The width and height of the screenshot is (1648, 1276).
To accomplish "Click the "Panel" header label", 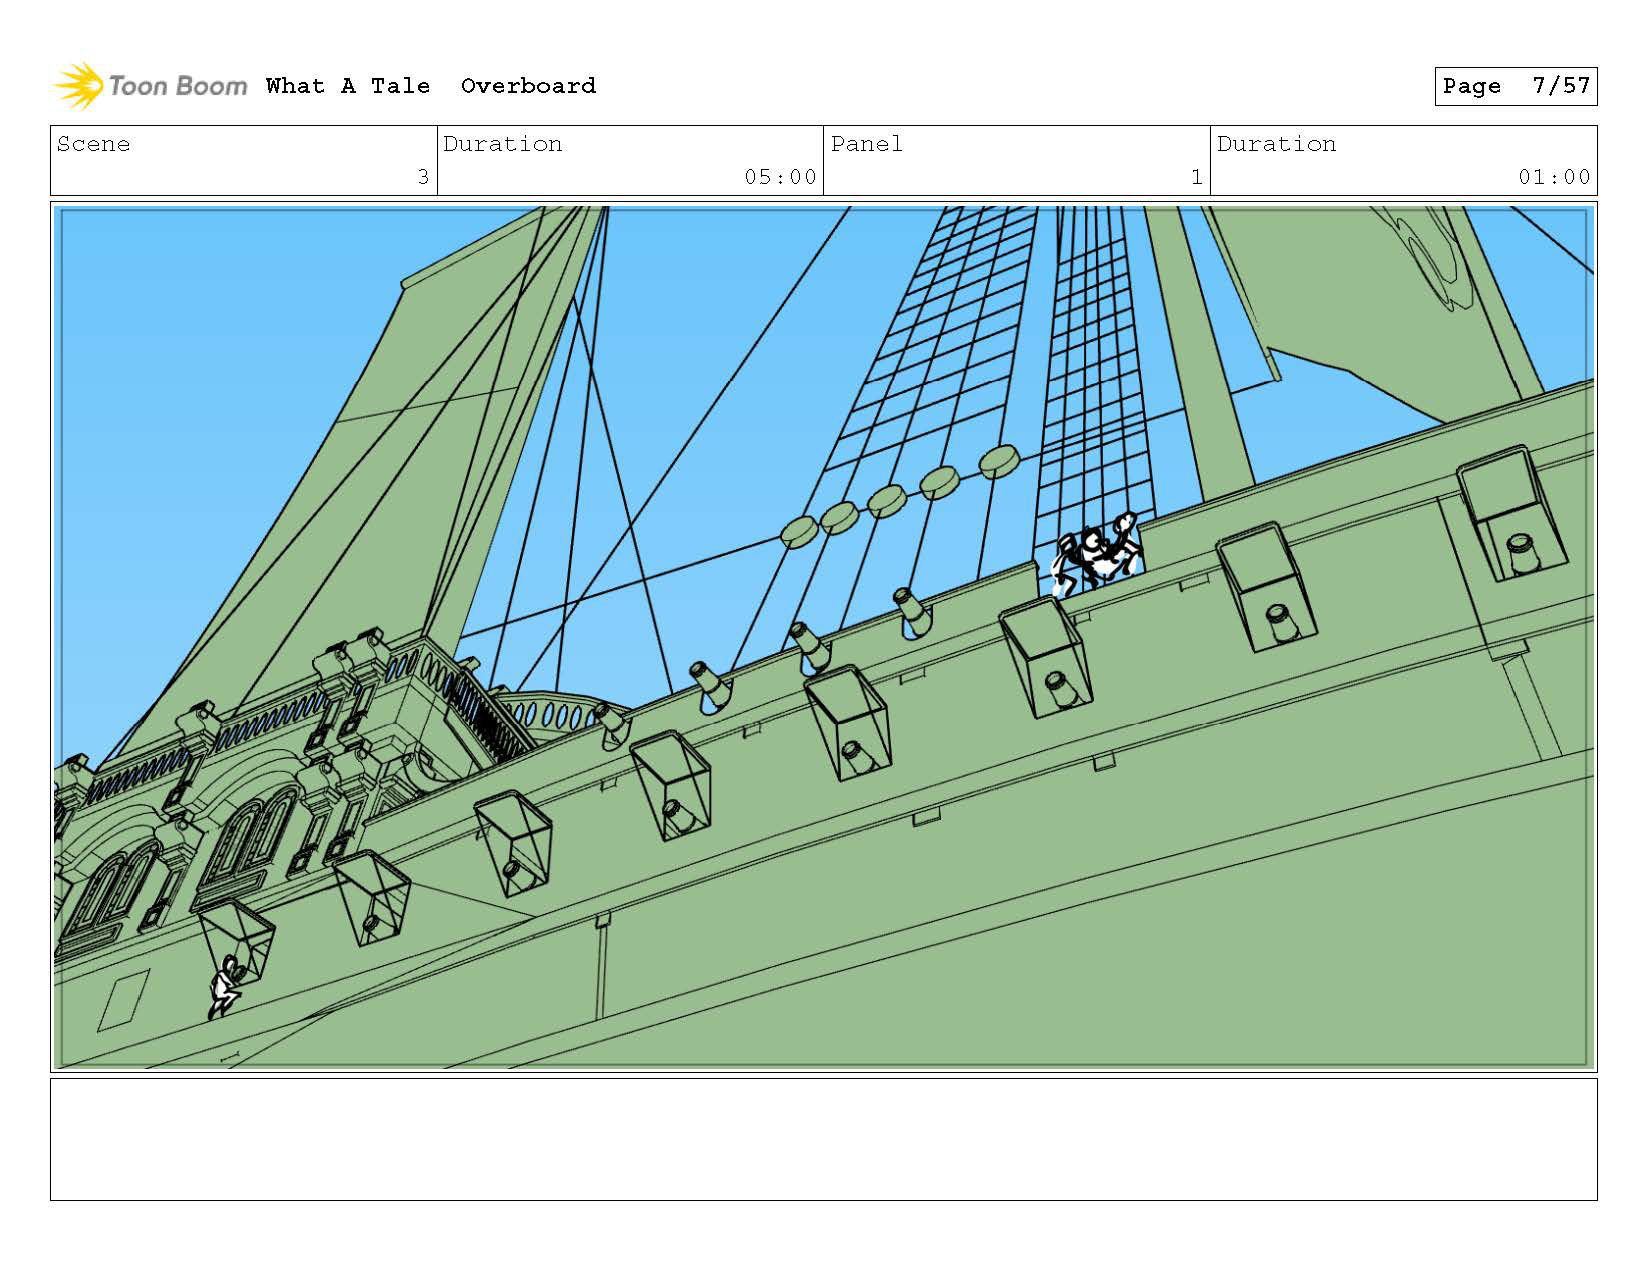I will point(867,144).
